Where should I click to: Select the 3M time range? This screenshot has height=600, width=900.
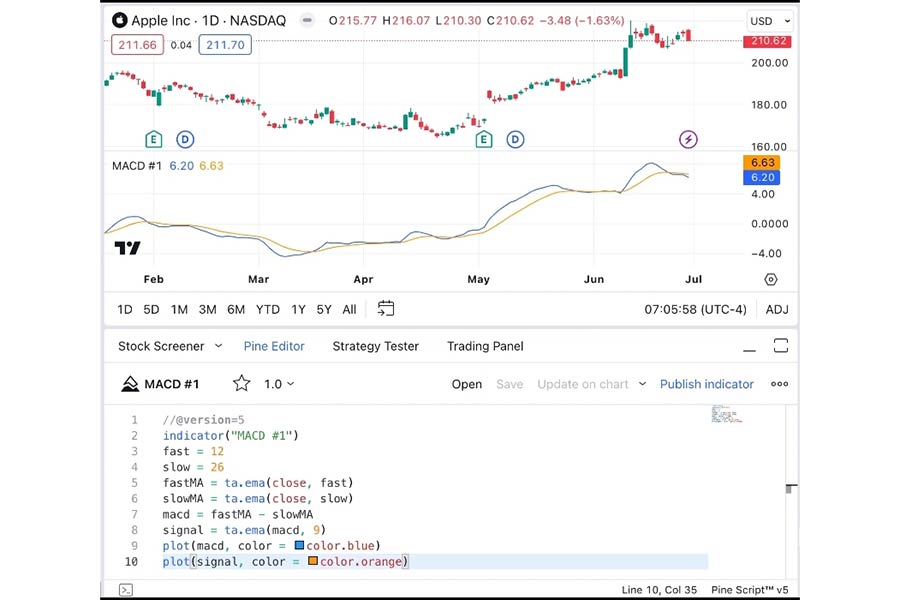(207, 309)
